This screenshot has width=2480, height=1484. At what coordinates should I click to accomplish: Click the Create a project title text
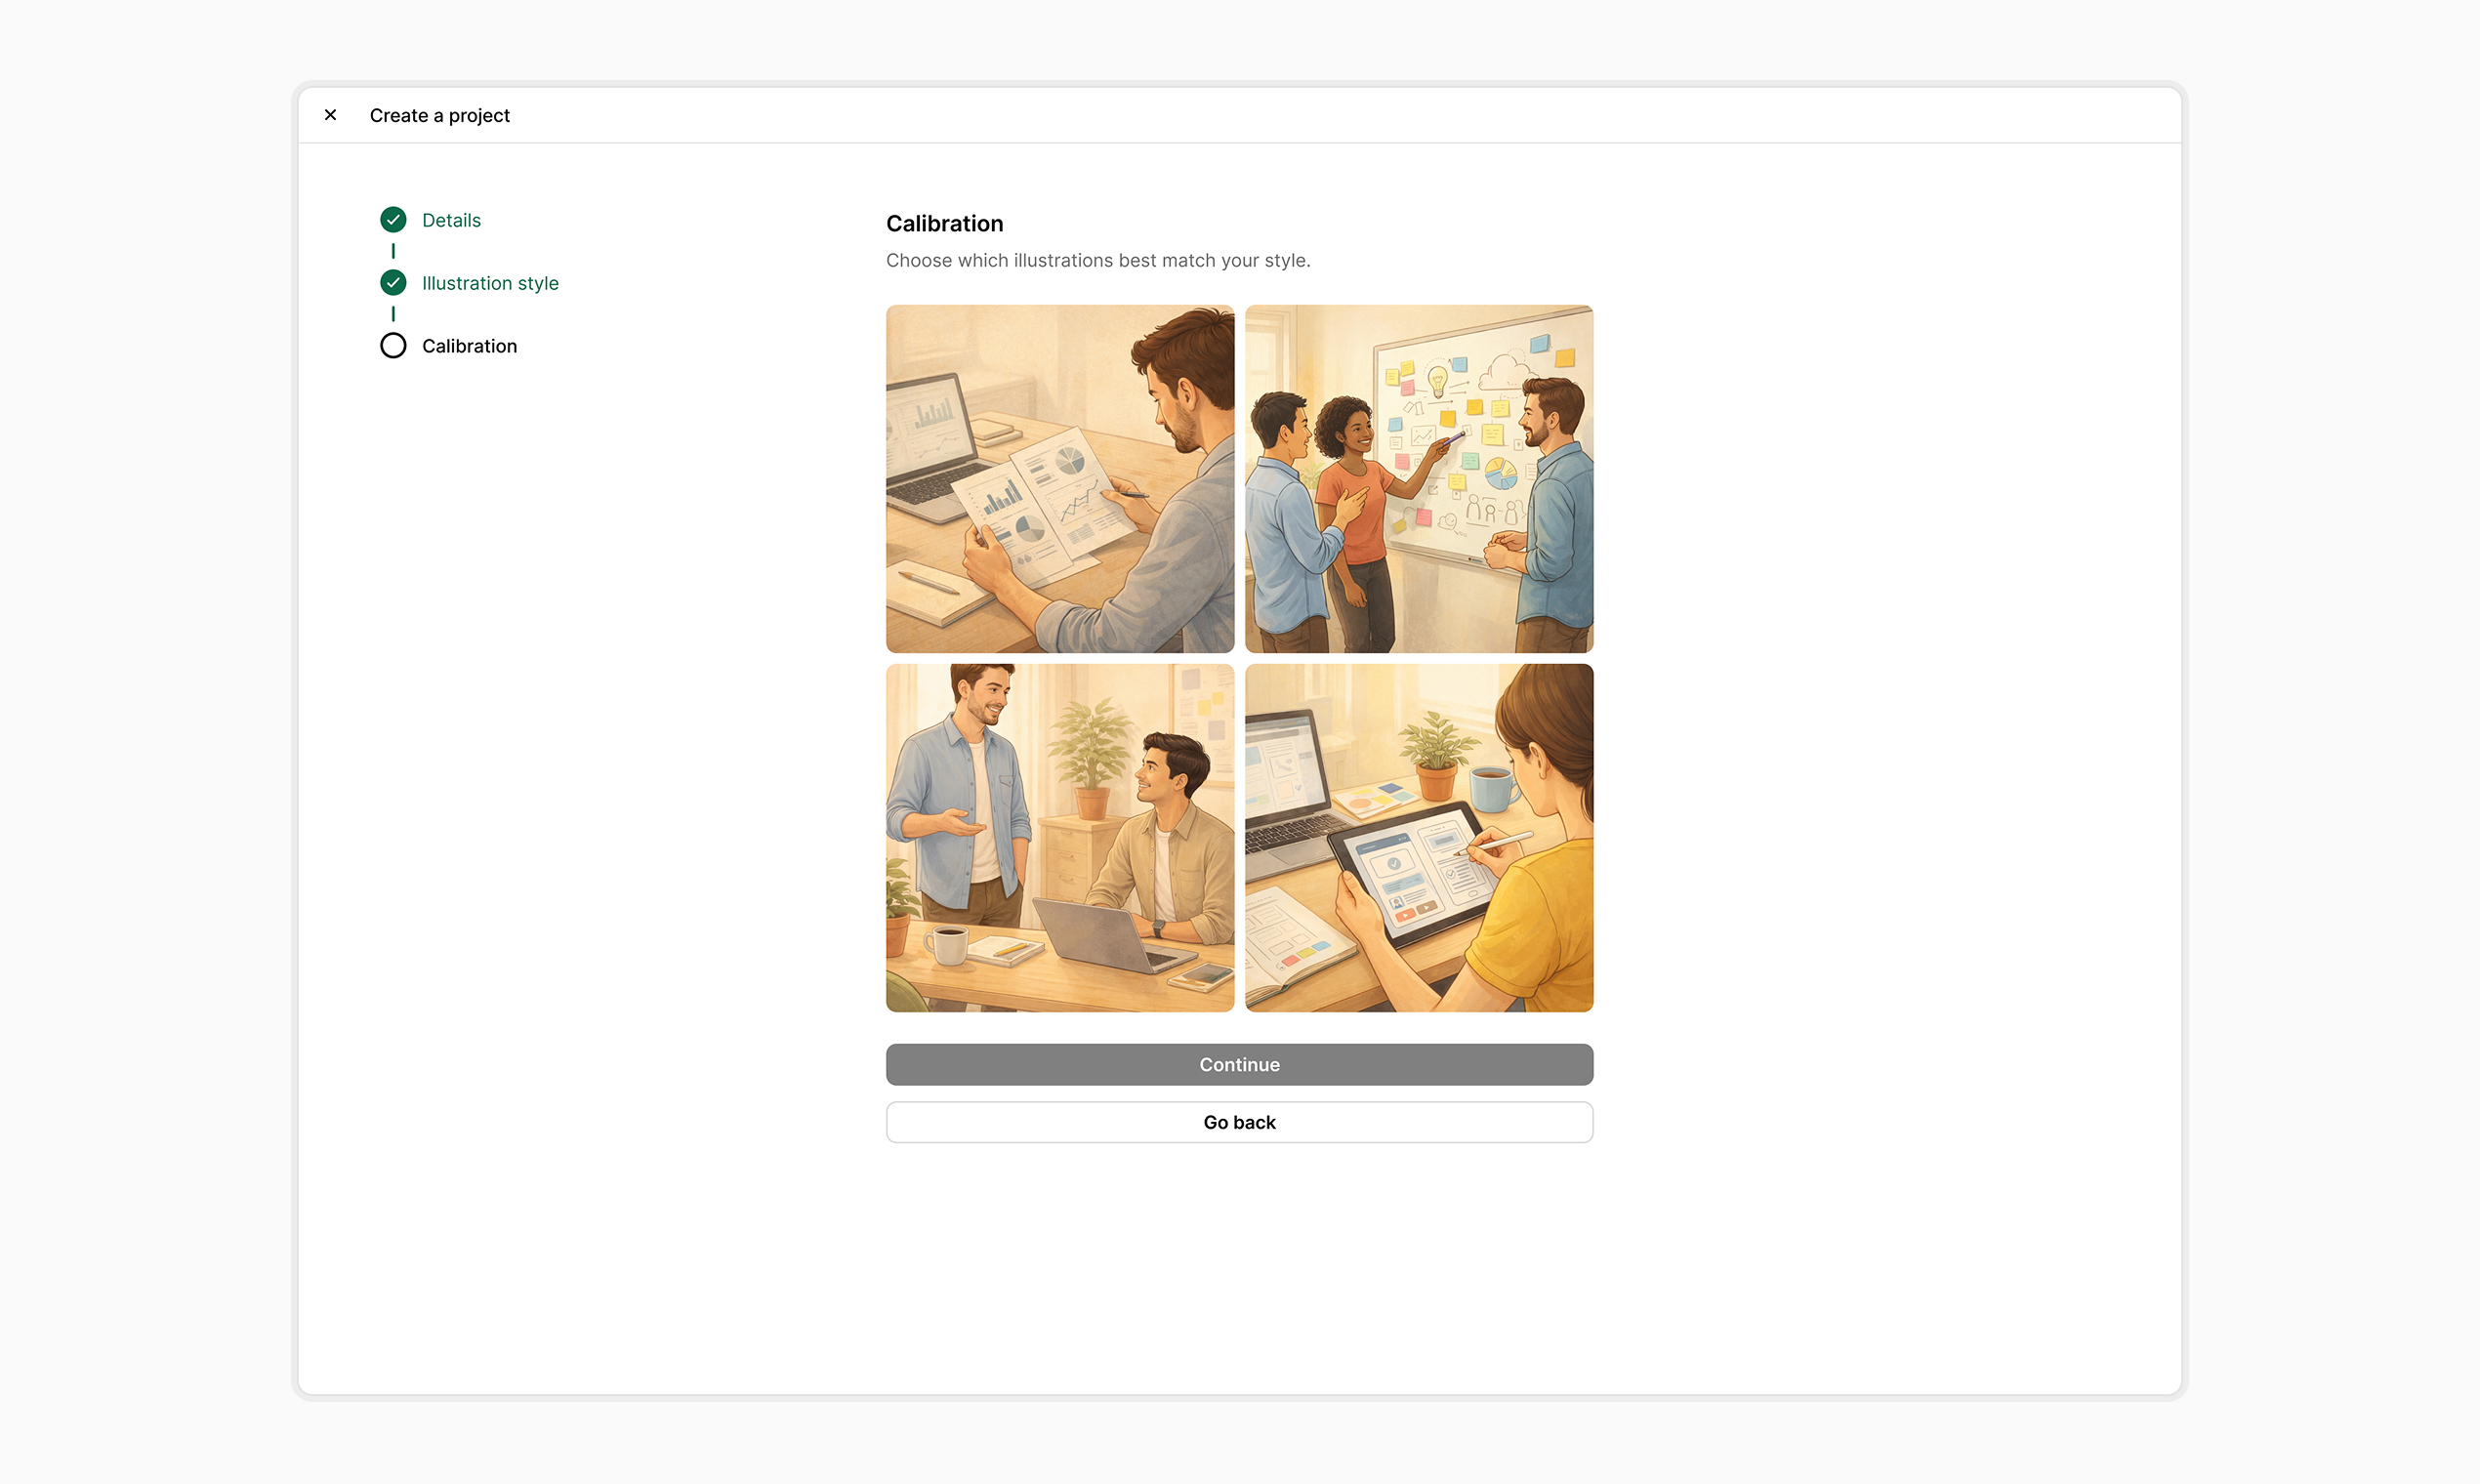pos(439,115)
